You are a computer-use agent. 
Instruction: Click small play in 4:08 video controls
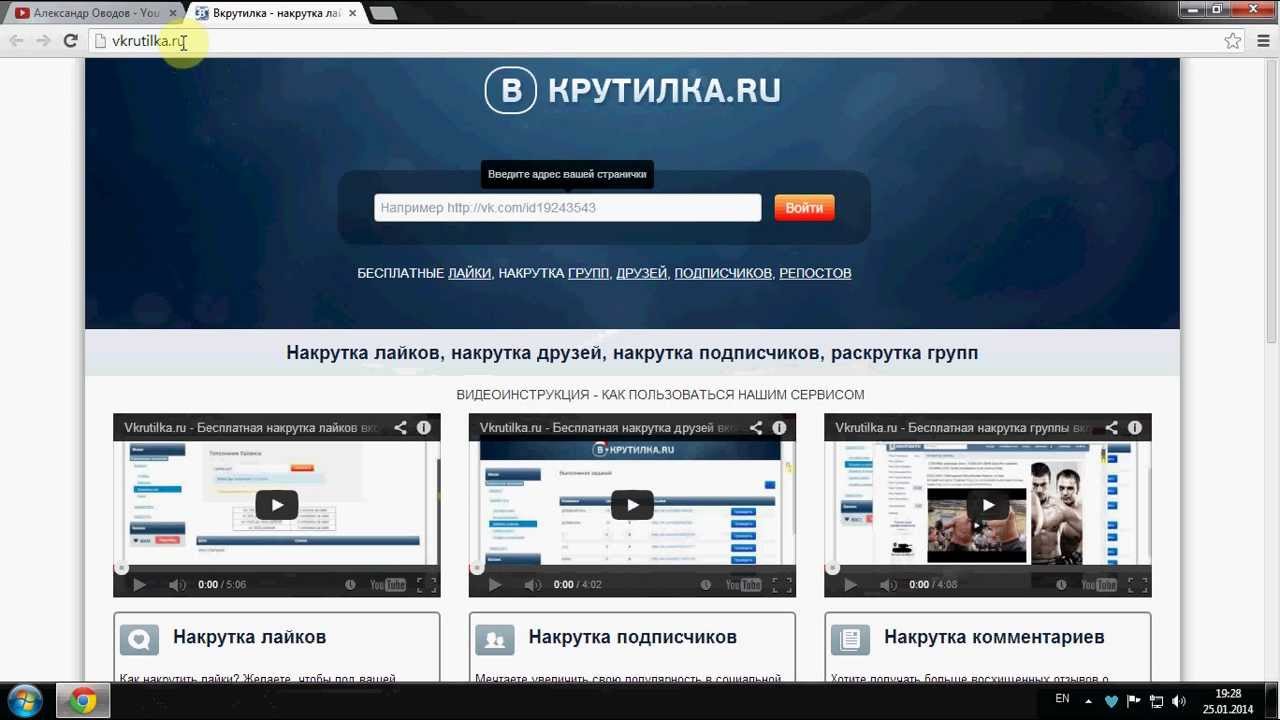(850, 585)
